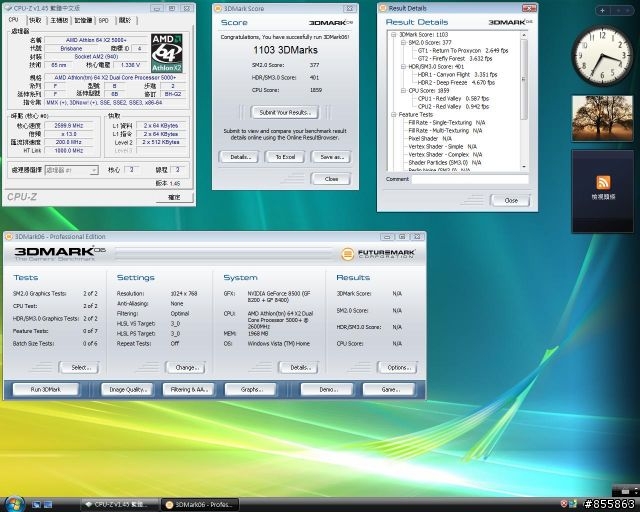Open the Windows Start orb
The width and height of the screenshot is (640, 512).
pyautogui.click(x=14, y=504)
